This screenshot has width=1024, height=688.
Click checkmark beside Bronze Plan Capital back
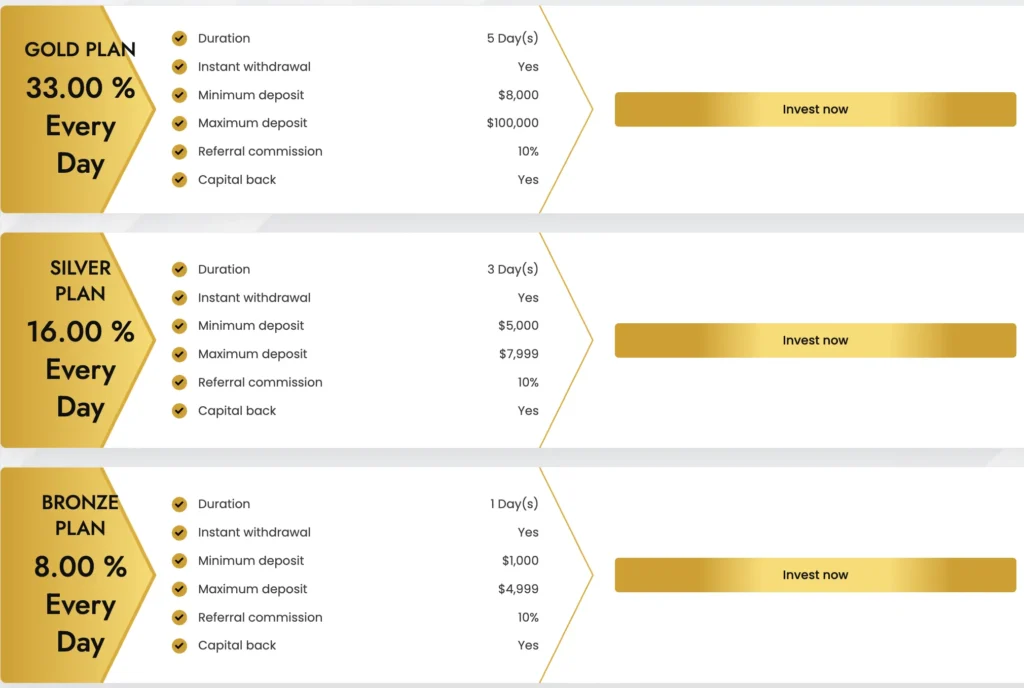[x=180, y=645]
